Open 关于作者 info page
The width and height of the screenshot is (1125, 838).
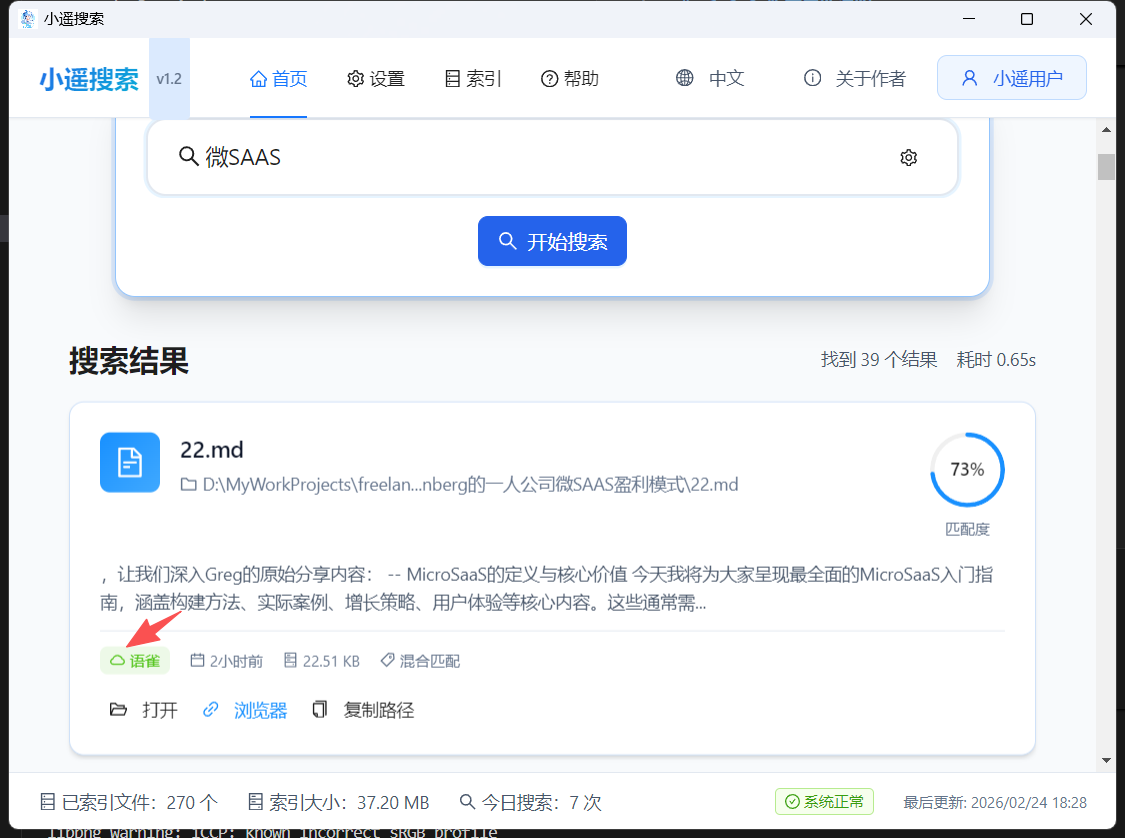point(855,79)
